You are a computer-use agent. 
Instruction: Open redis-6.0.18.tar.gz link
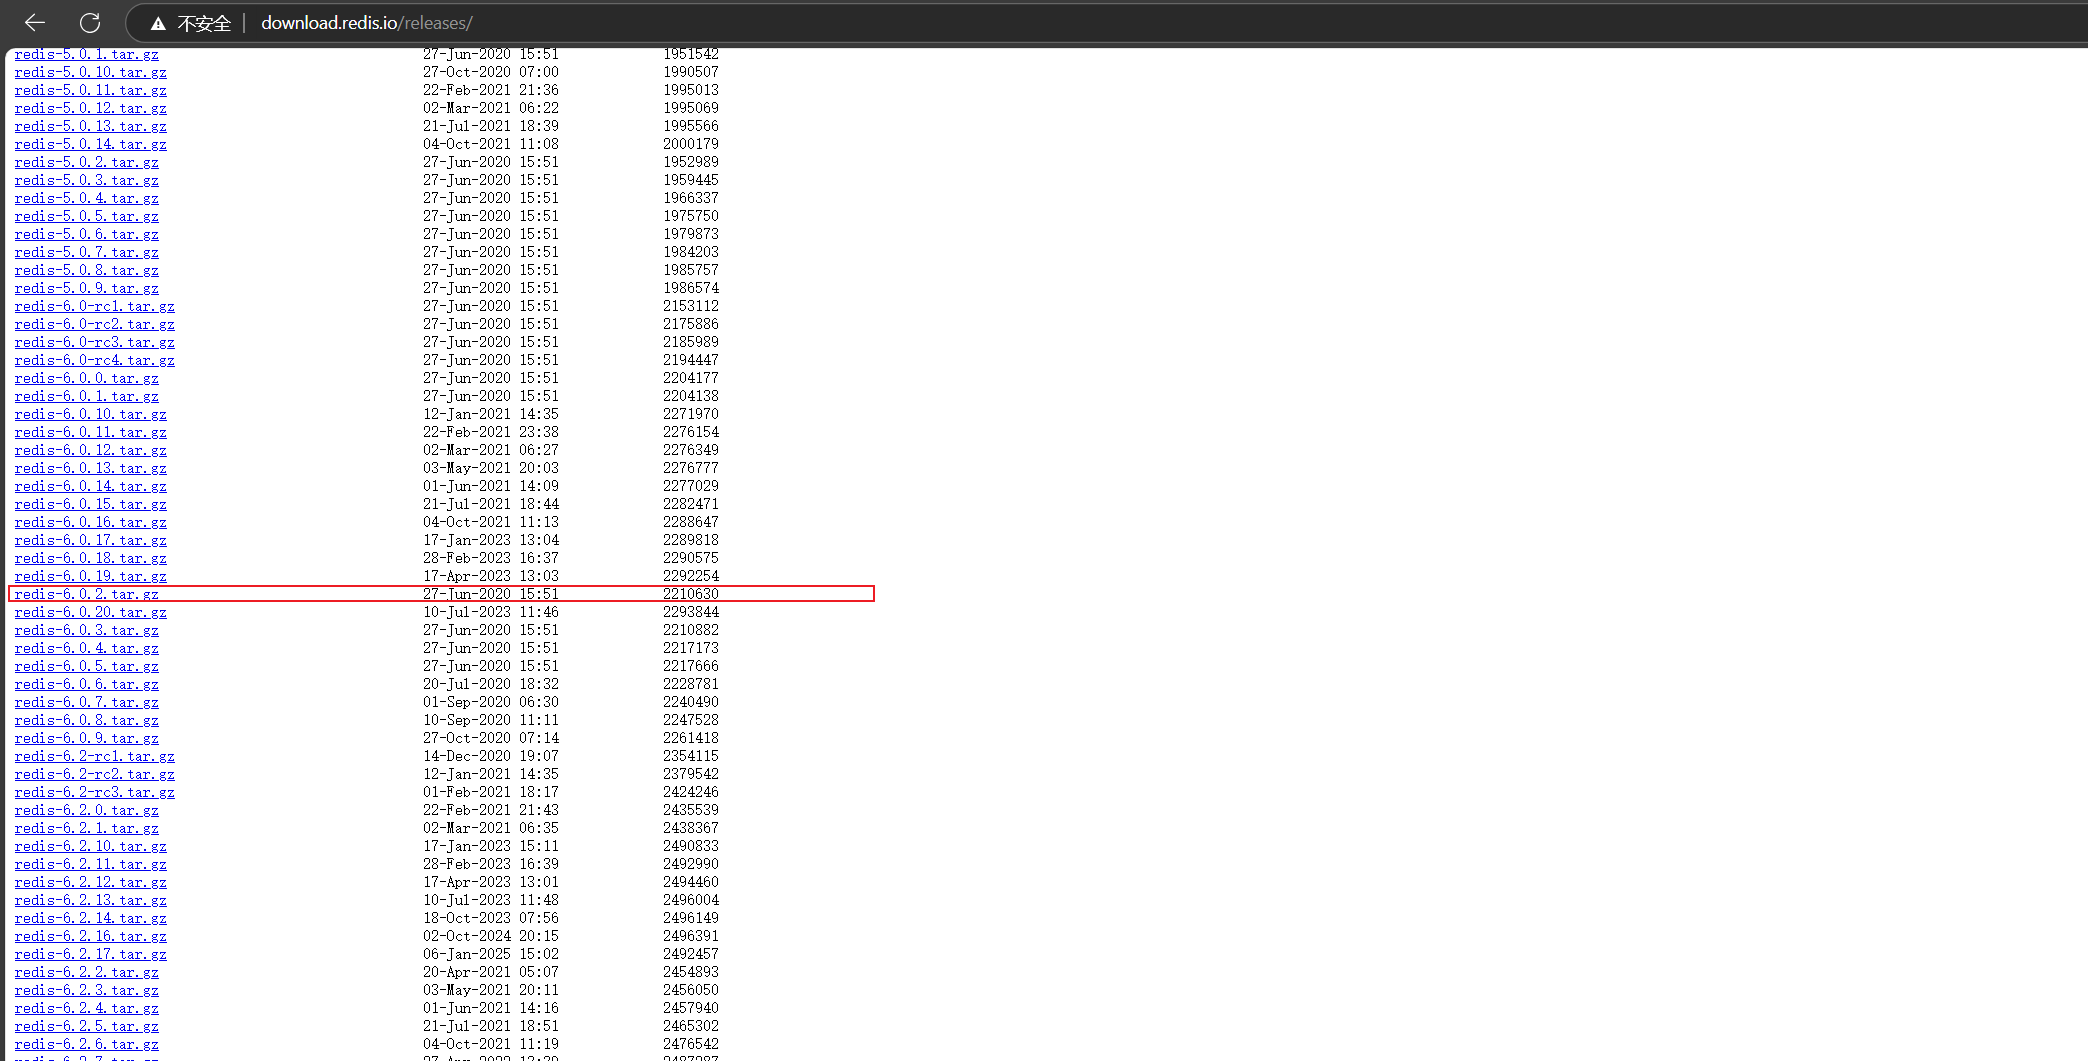91,558
